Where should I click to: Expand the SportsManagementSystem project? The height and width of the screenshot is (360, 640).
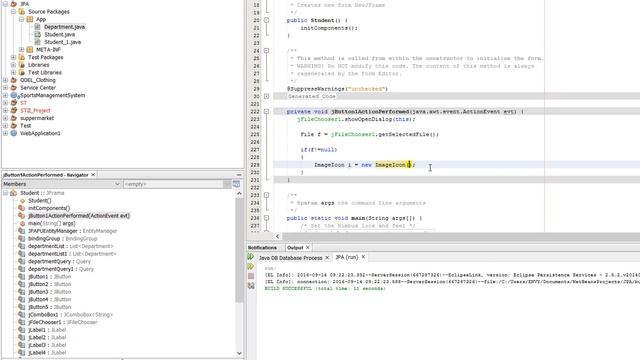[5, 95]
